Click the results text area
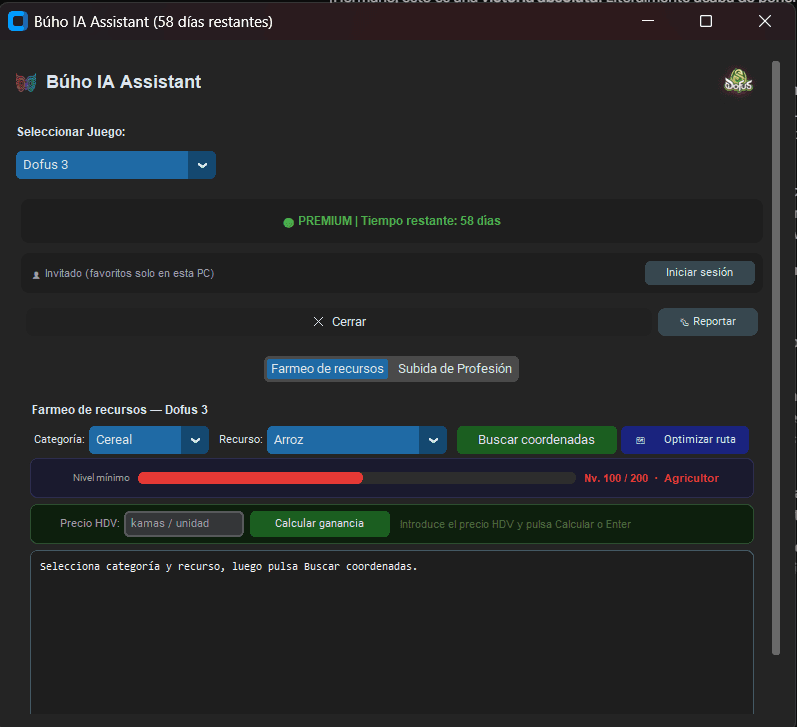The width and height of the screenshot is (797, 727). 392,632
